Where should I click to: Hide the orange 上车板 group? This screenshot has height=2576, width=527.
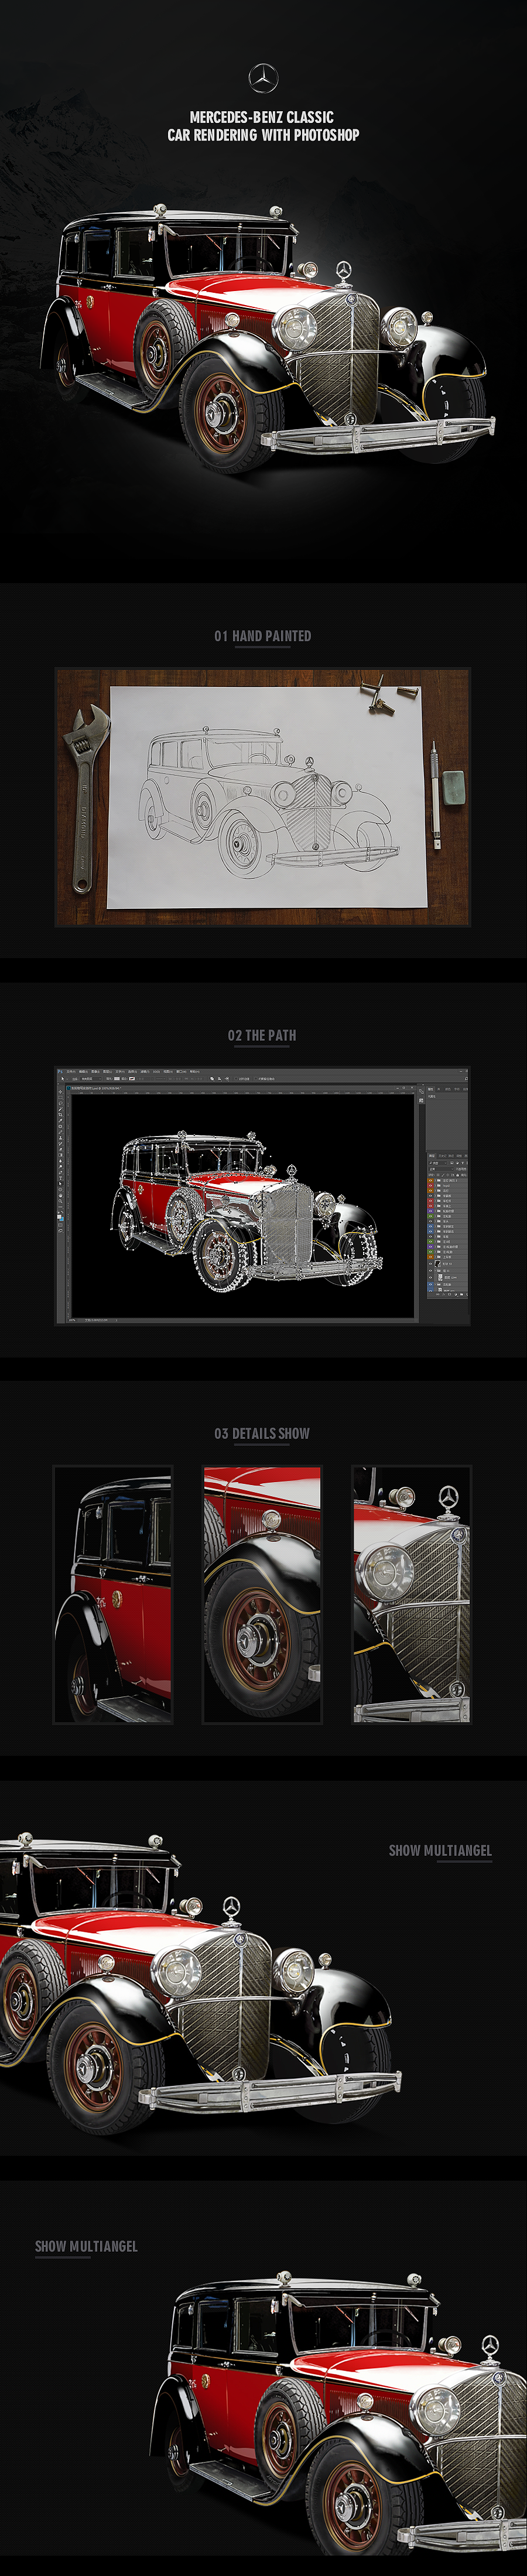click(431, 1257)
